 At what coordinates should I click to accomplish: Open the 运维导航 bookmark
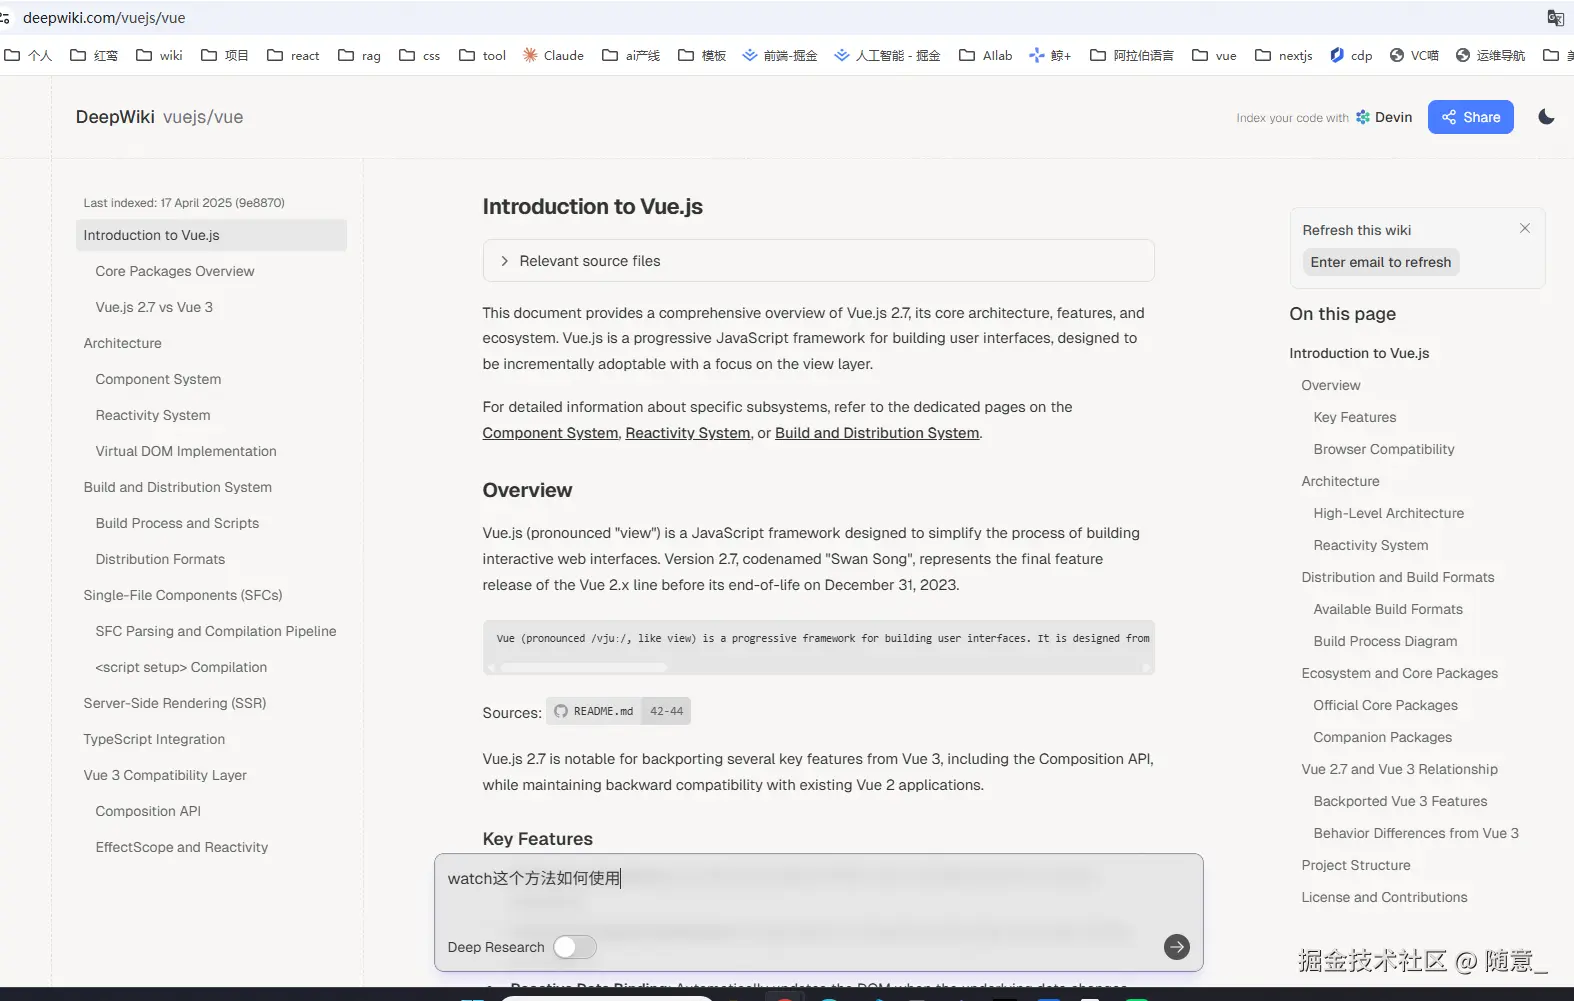click(1490, 56)
